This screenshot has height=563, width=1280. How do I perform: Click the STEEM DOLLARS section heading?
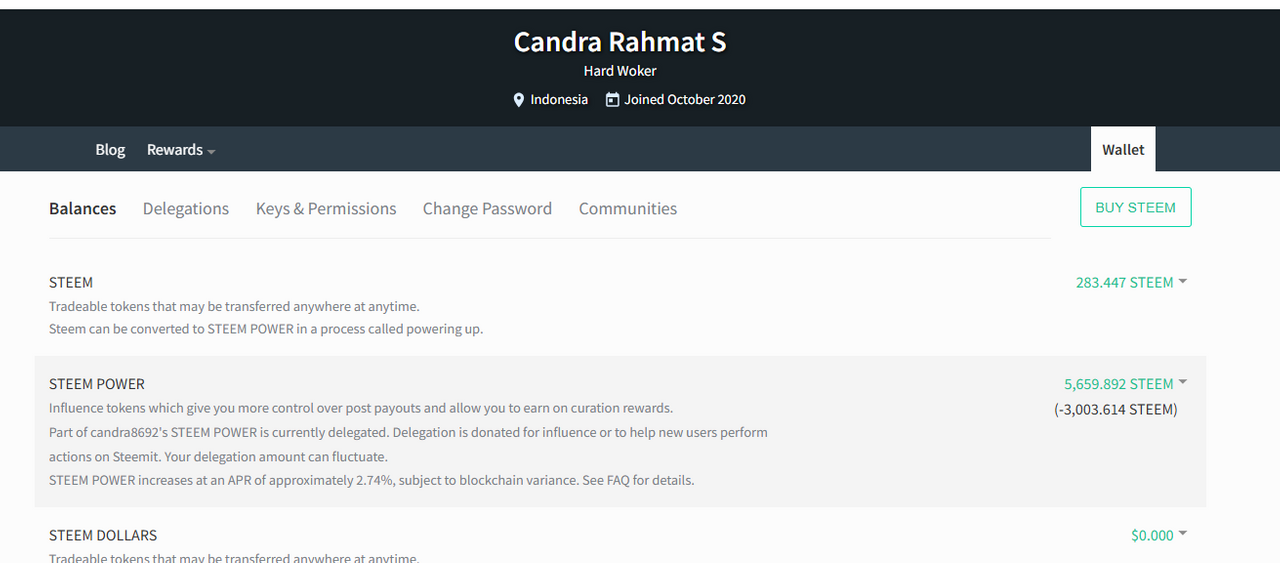(103, 535)
